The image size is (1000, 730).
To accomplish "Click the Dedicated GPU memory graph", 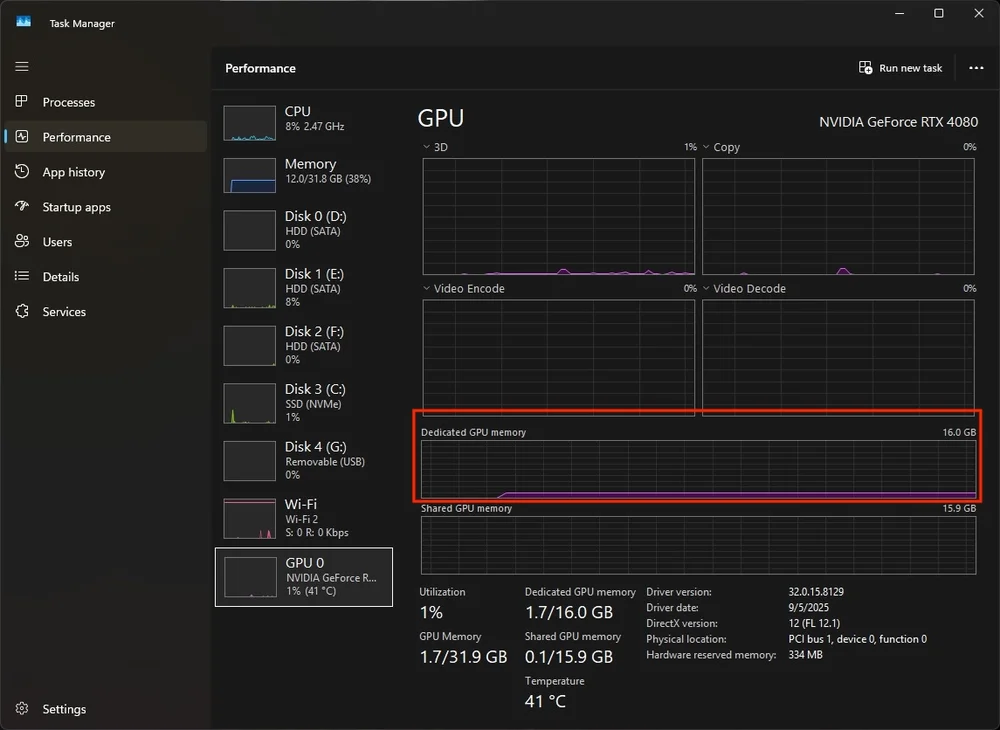I will pyautogui.click(x=698, y=469).
